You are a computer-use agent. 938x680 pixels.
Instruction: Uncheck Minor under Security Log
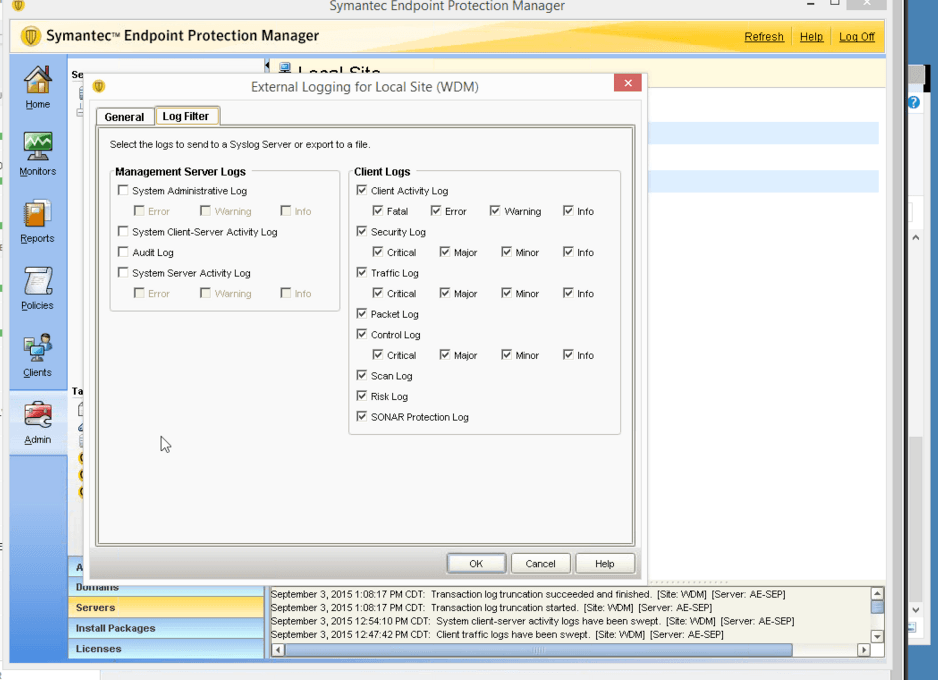[x=506, y=252]
